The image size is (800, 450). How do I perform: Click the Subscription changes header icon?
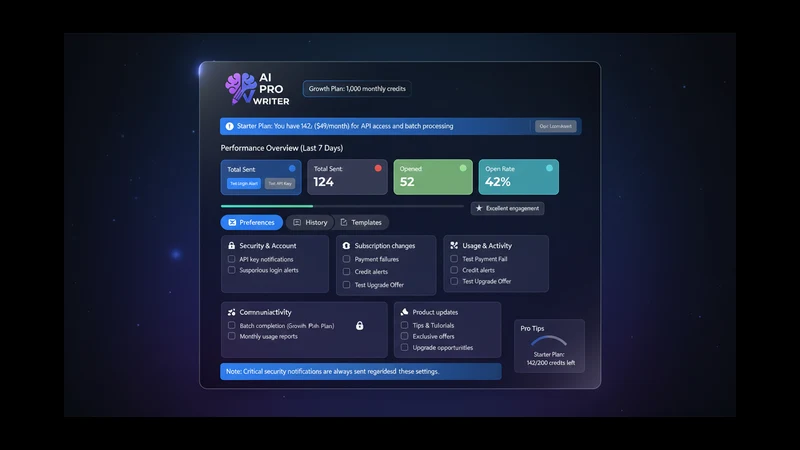pos(346,245)
